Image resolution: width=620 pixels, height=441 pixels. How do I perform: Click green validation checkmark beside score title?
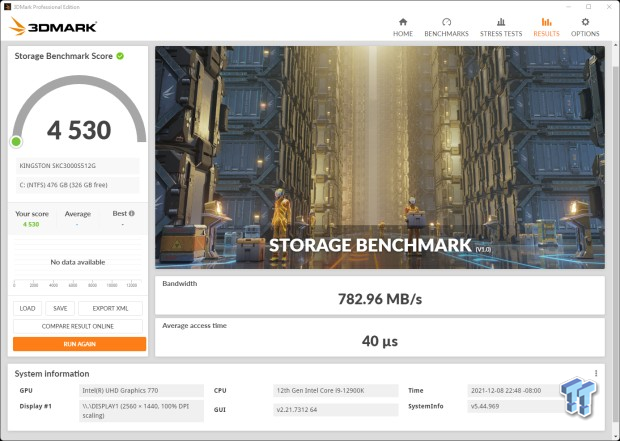(x=120, y=56)
